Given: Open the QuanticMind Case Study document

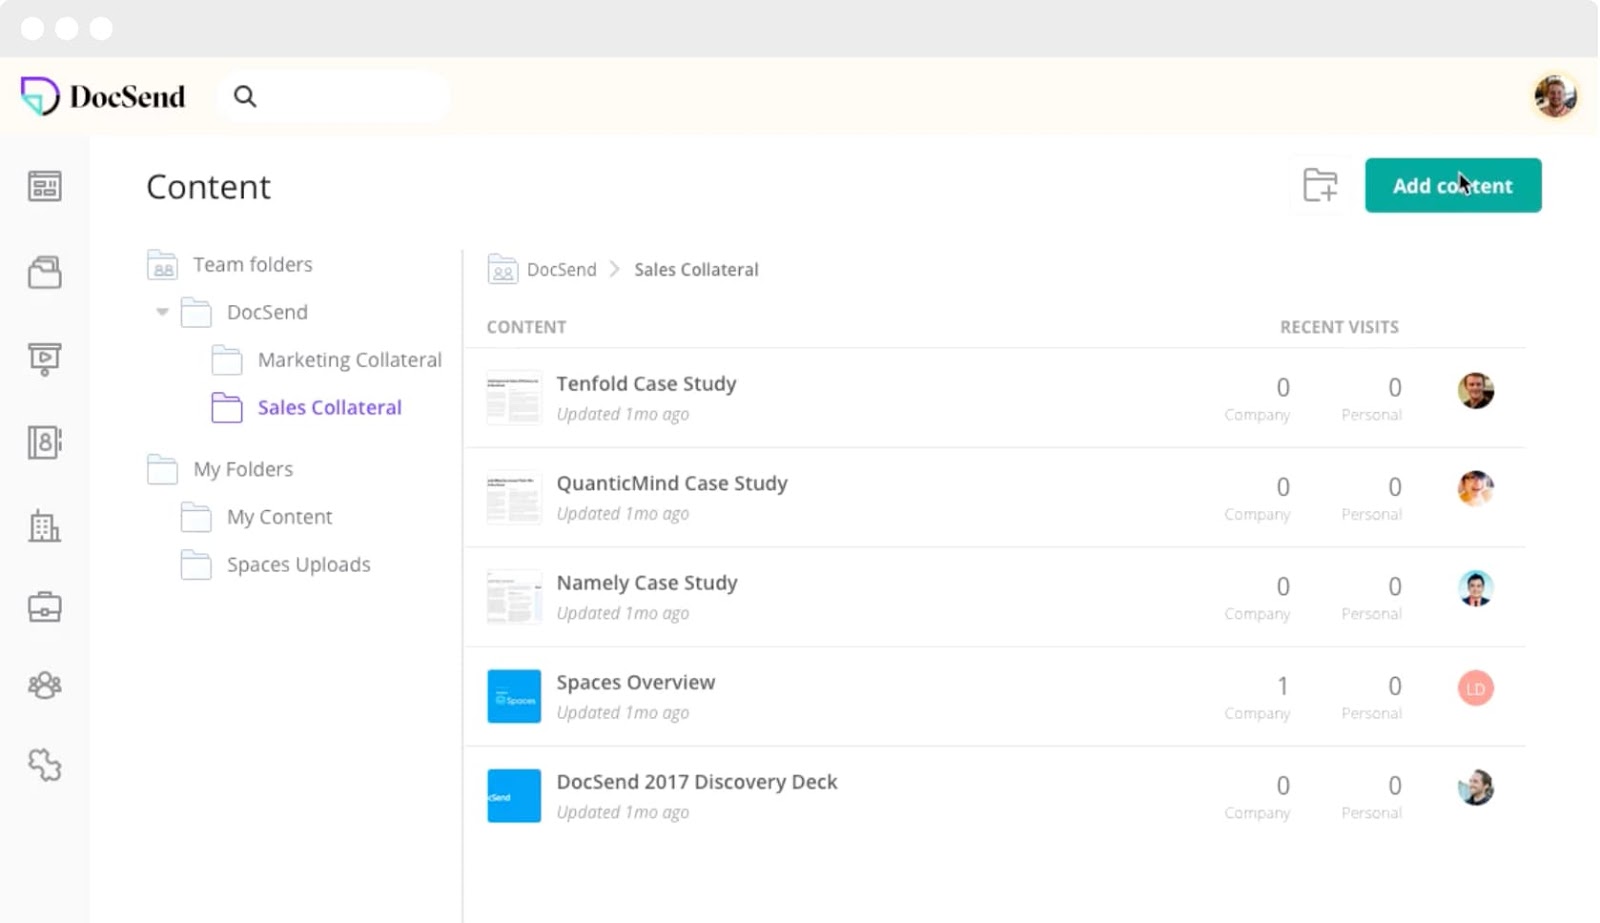Looking at the screenshot, I should coord(672,483).
